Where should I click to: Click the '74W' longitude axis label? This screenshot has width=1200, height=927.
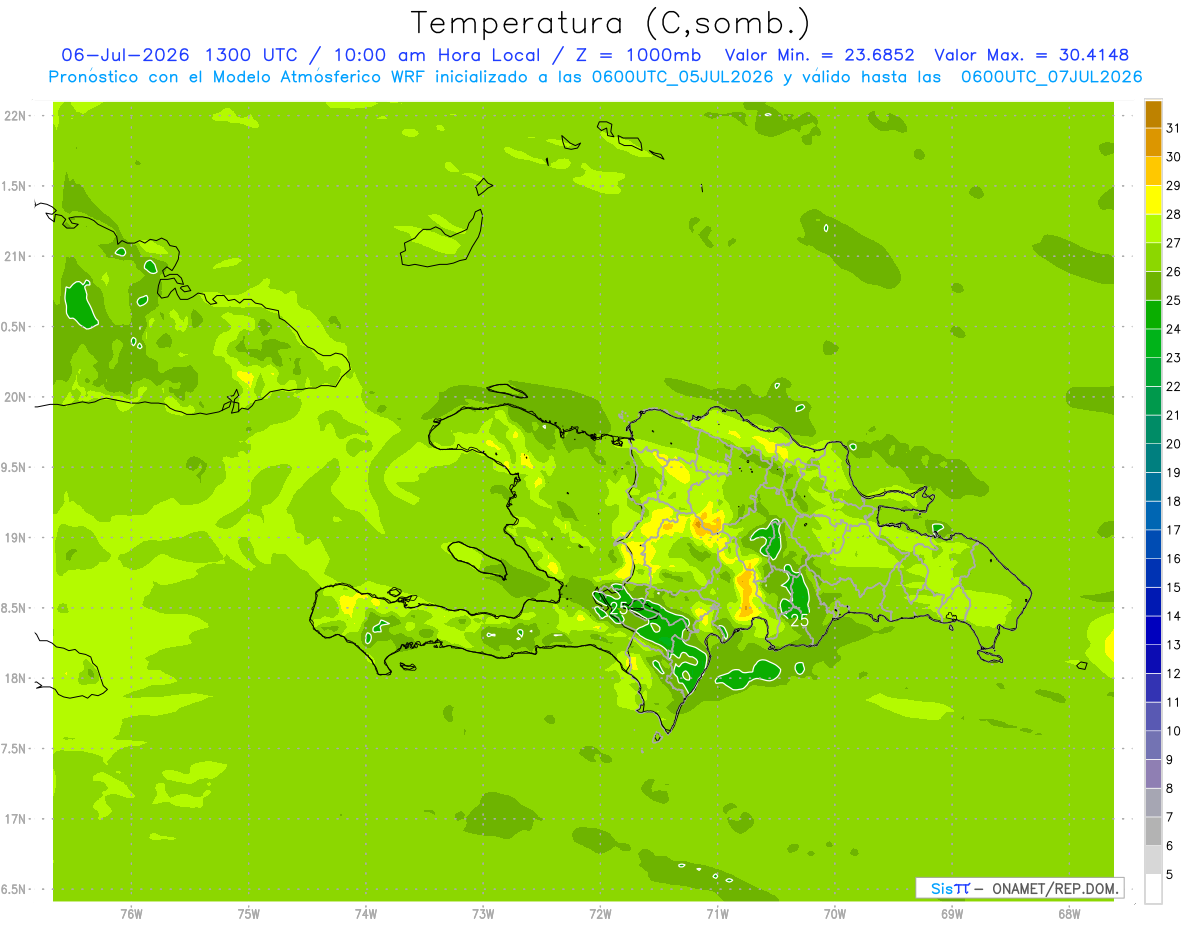[x=366, y=913]
